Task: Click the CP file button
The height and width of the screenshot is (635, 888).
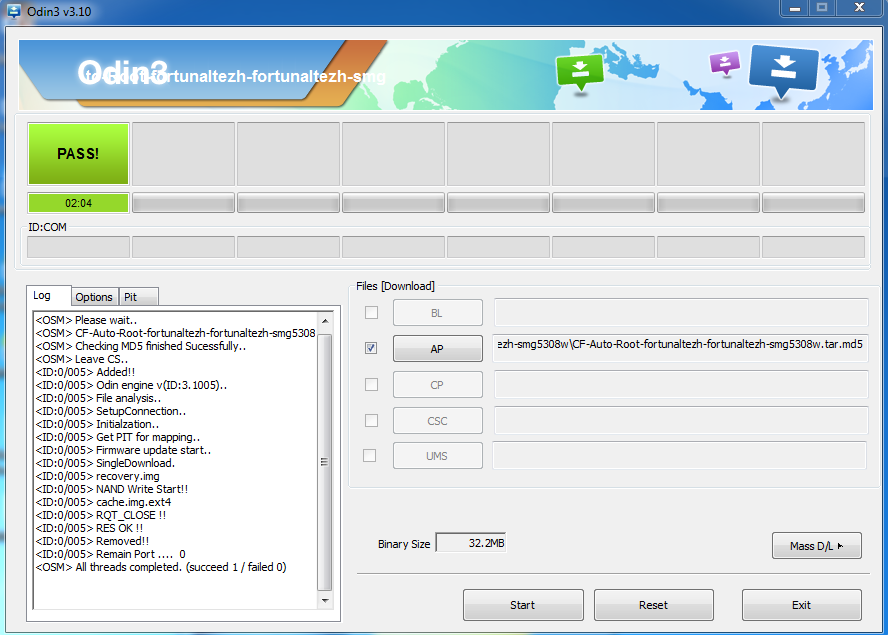Action: click(438, 385)
